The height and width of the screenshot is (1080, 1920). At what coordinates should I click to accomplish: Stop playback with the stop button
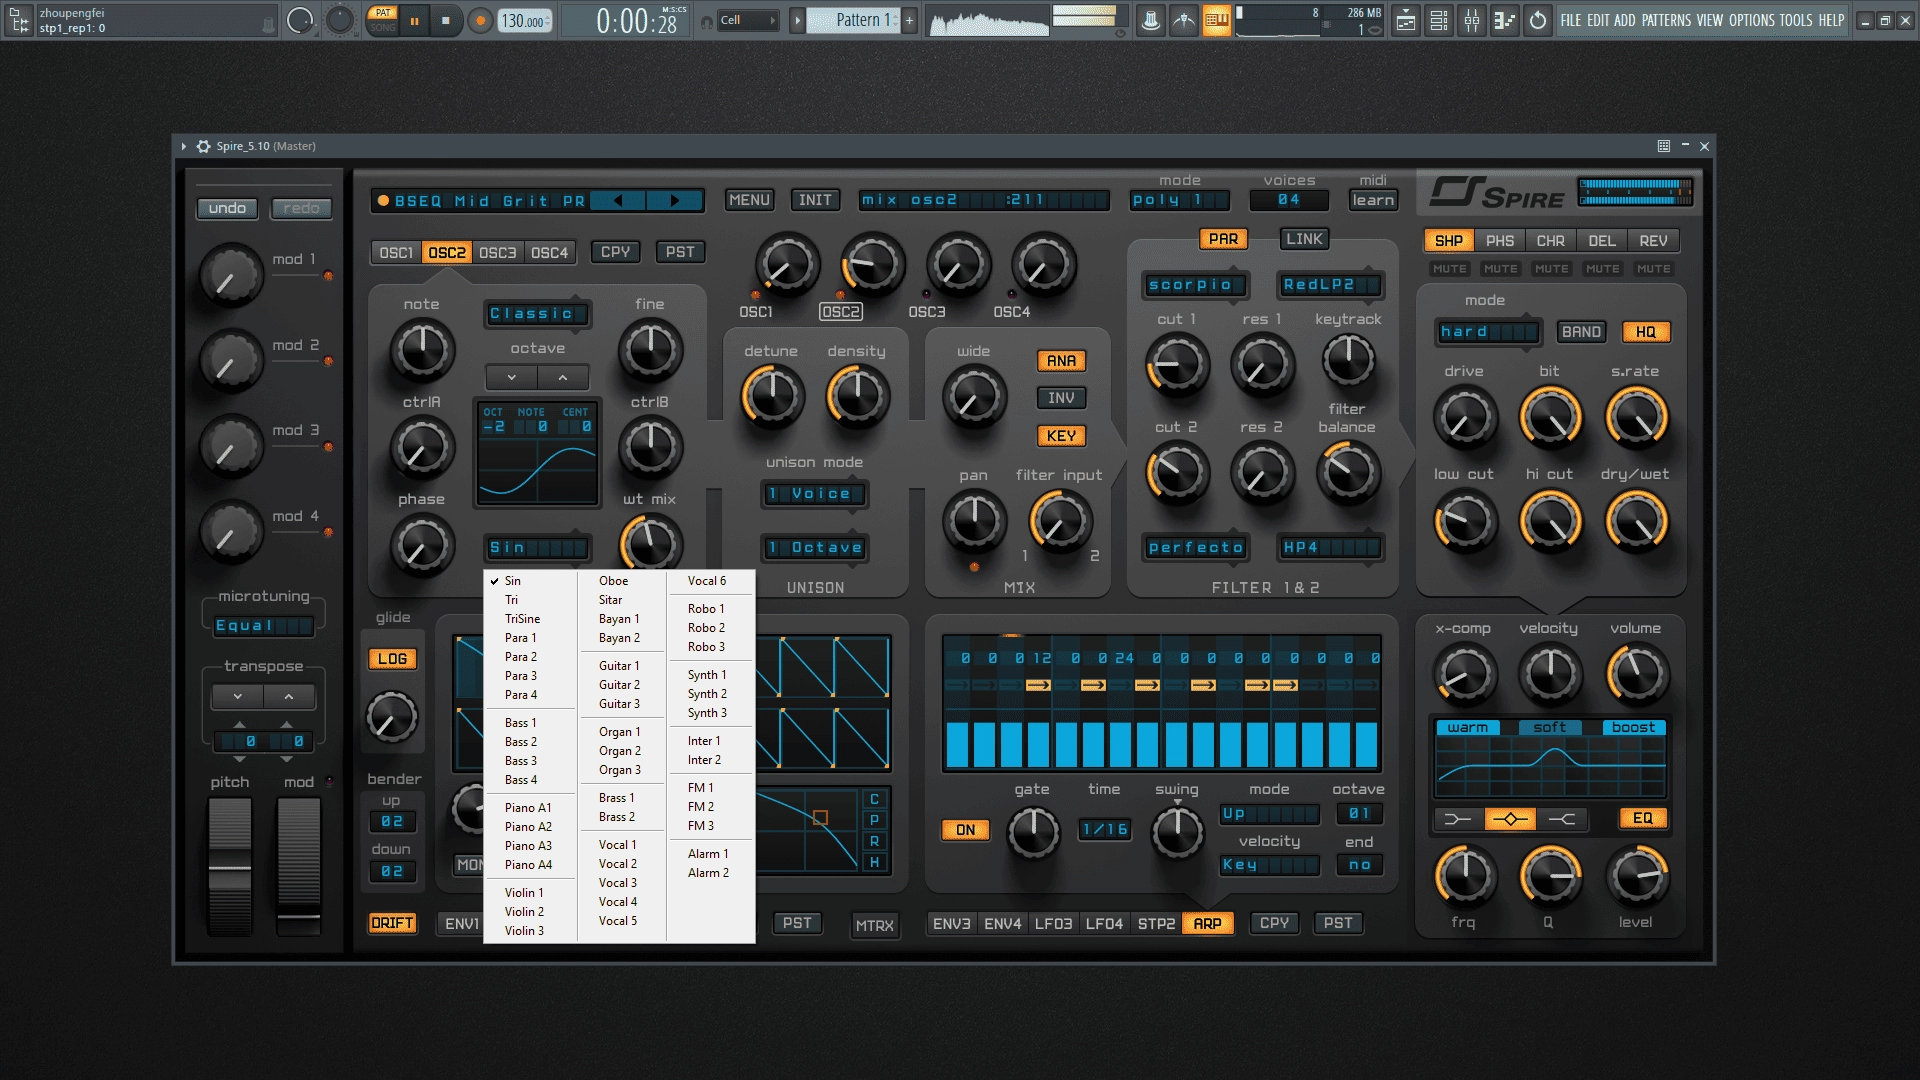pyautogui.click(x=446, y=20)
